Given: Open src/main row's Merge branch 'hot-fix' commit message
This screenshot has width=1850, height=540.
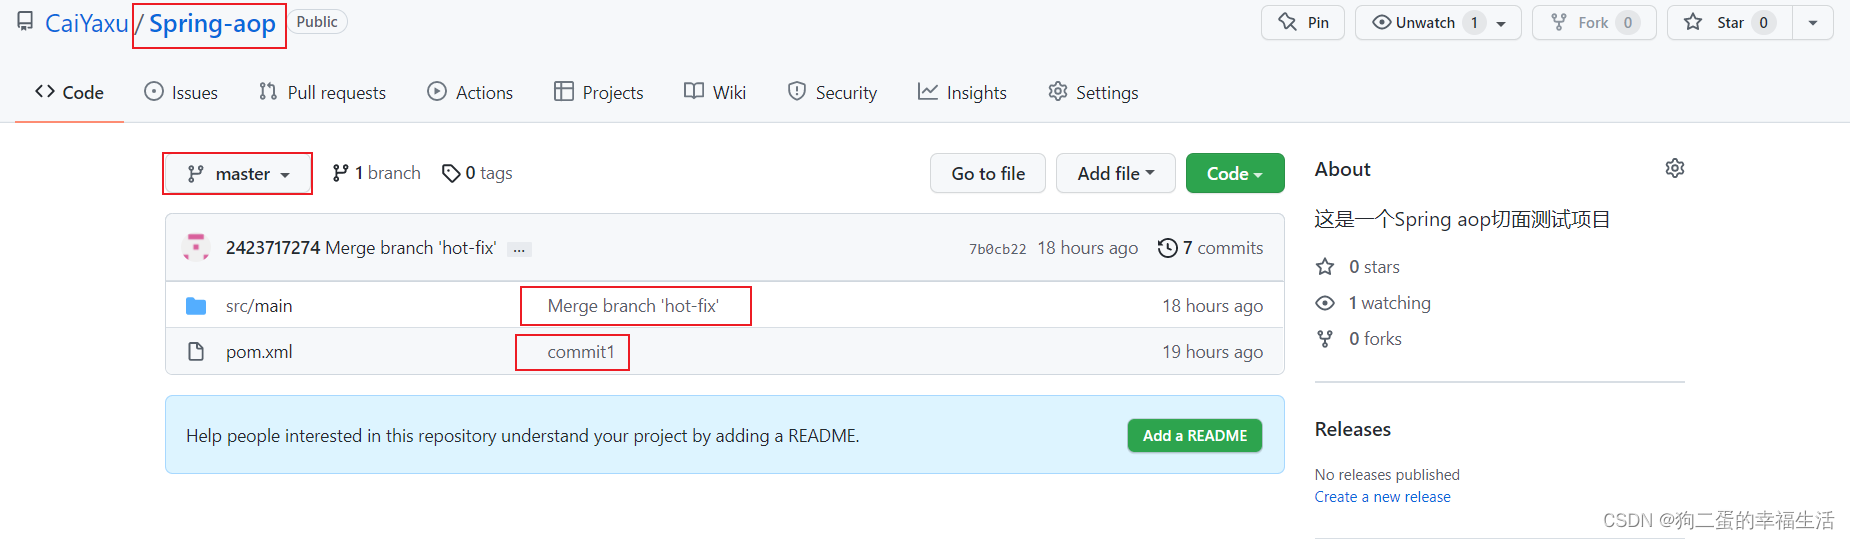Looking at the screenshot, I should click(x=633, y=306).
